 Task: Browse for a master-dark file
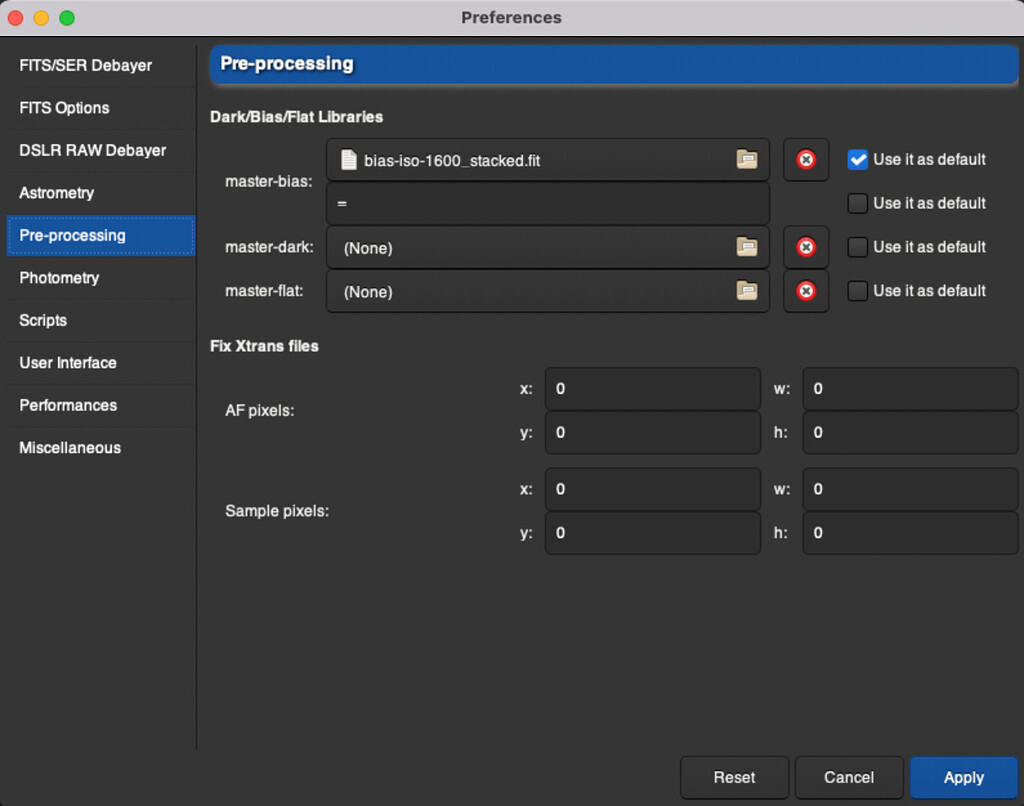coord(747,247)
